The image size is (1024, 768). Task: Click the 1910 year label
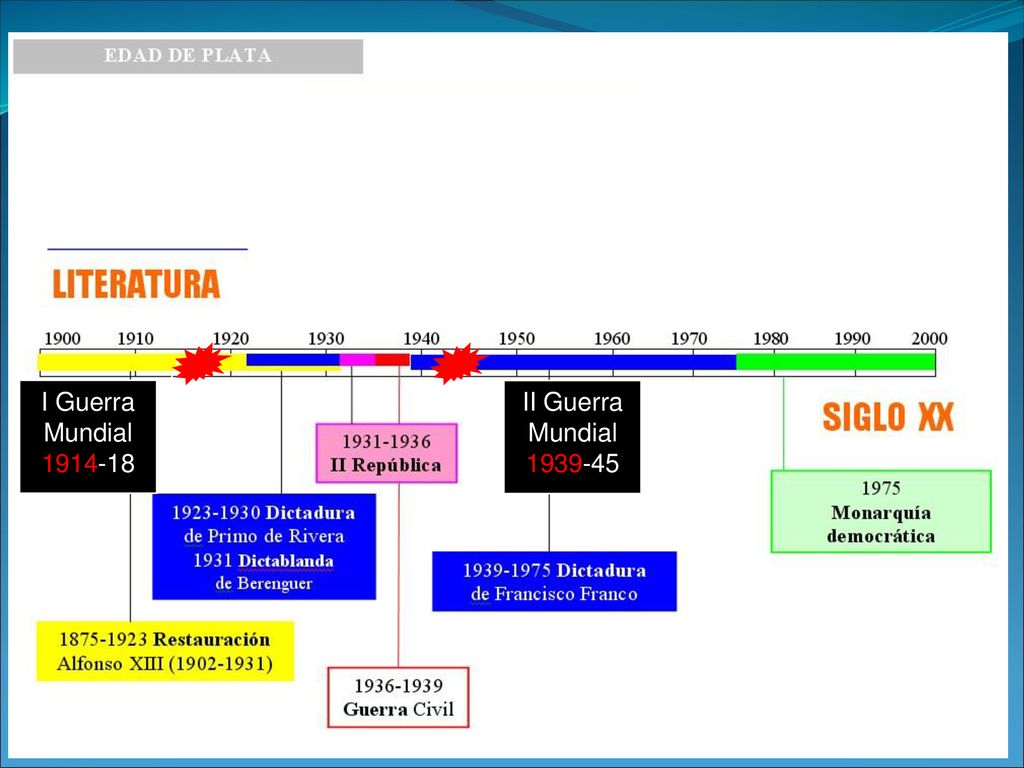coord(135,338)
